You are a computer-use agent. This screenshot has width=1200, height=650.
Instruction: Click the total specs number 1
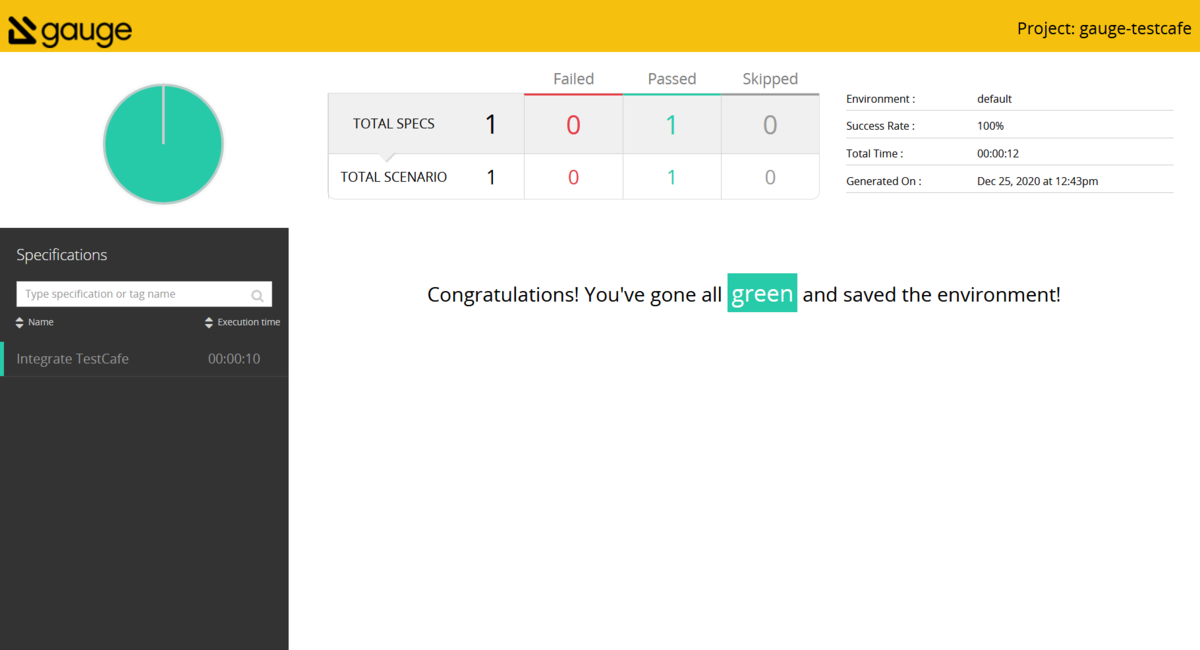pyautogui.click(x=491, y=125)
